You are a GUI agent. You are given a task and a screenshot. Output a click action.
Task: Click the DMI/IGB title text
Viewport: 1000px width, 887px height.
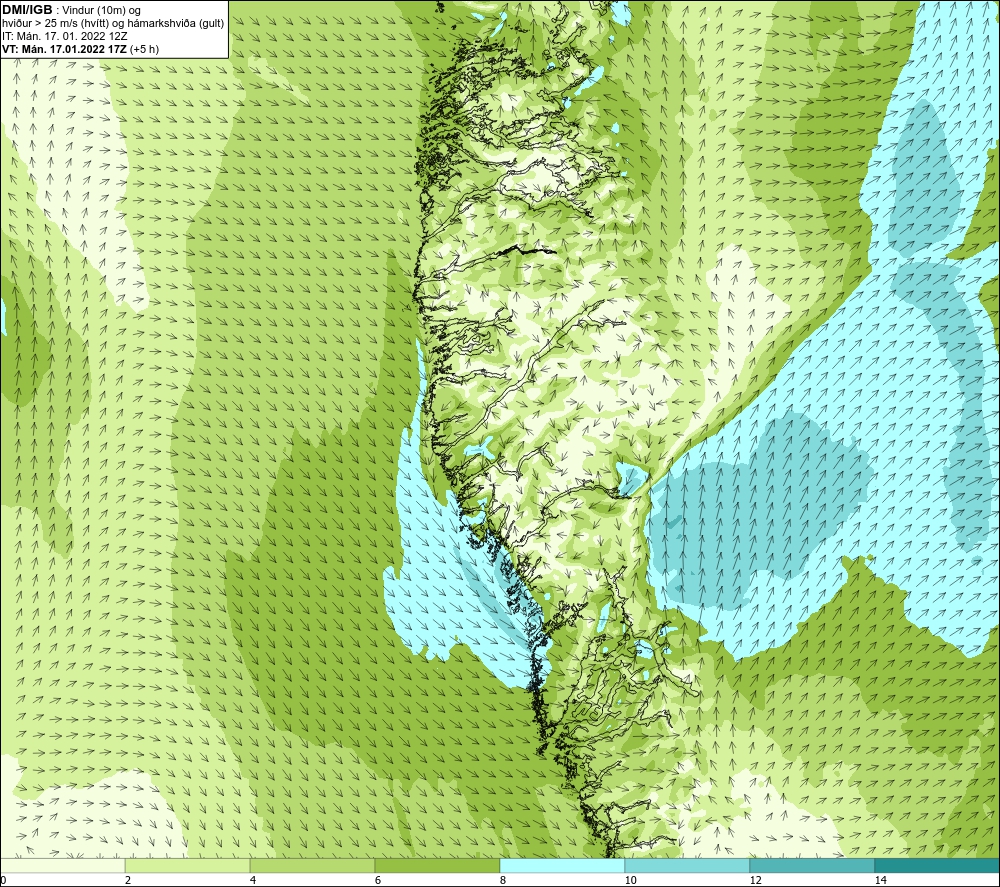[27, 10]
